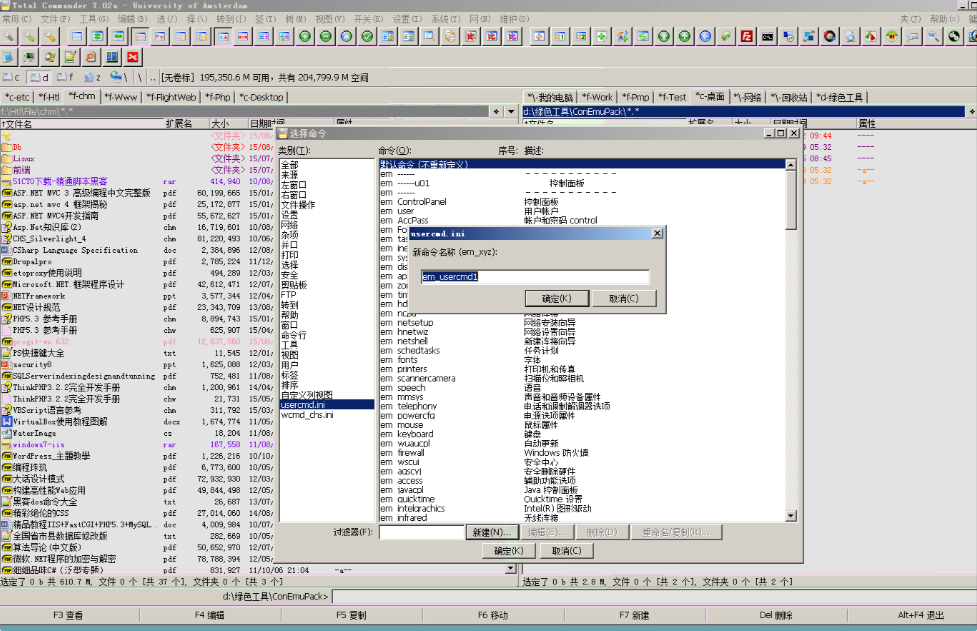Open the 常用(C) menu

pyautogui.click(x=17, y=19)
